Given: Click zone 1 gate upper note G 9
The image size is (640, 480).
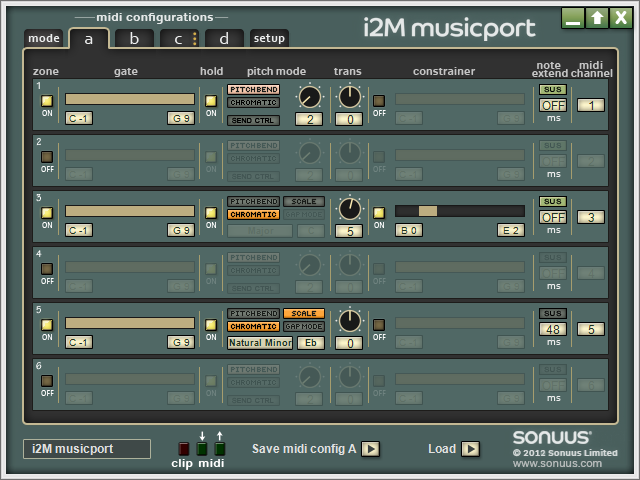Looking at the screenshot, I should click(181, 118).
